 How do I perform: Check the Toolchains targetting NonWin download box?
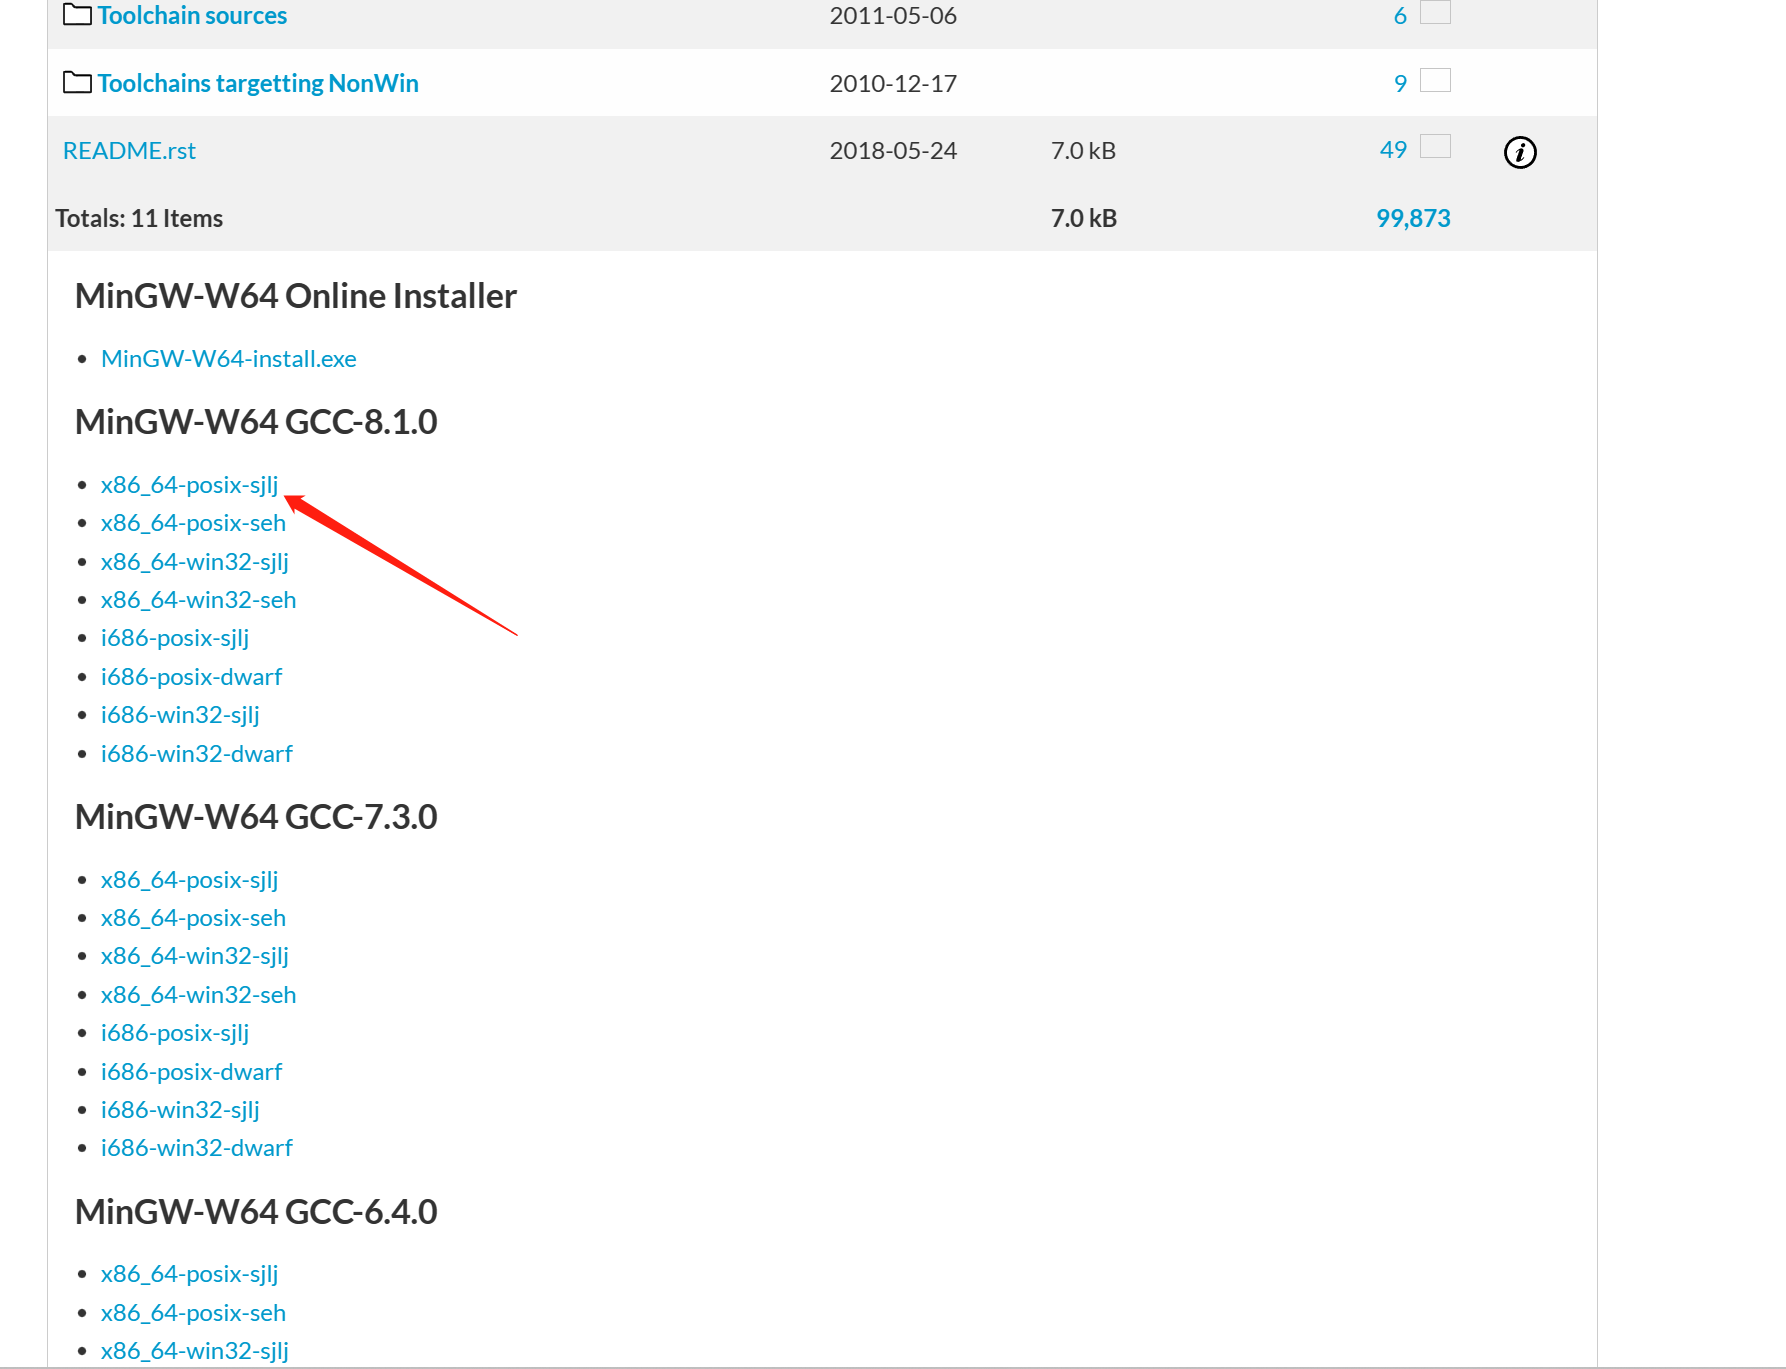click(x=1435, y=80)
